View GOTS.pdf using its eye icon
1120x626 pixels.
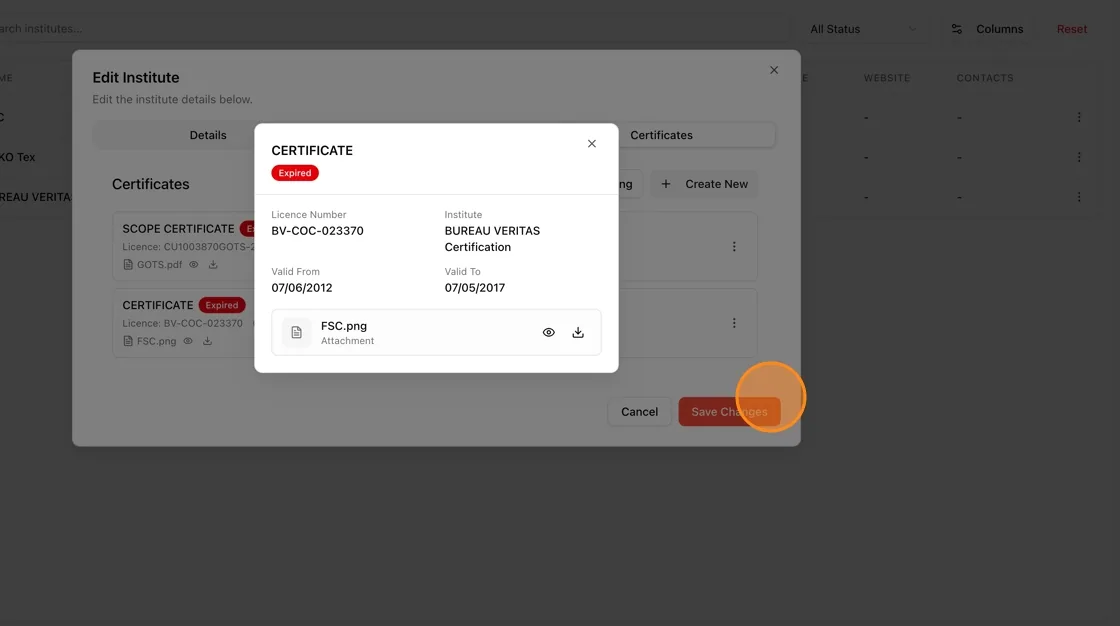194,264
